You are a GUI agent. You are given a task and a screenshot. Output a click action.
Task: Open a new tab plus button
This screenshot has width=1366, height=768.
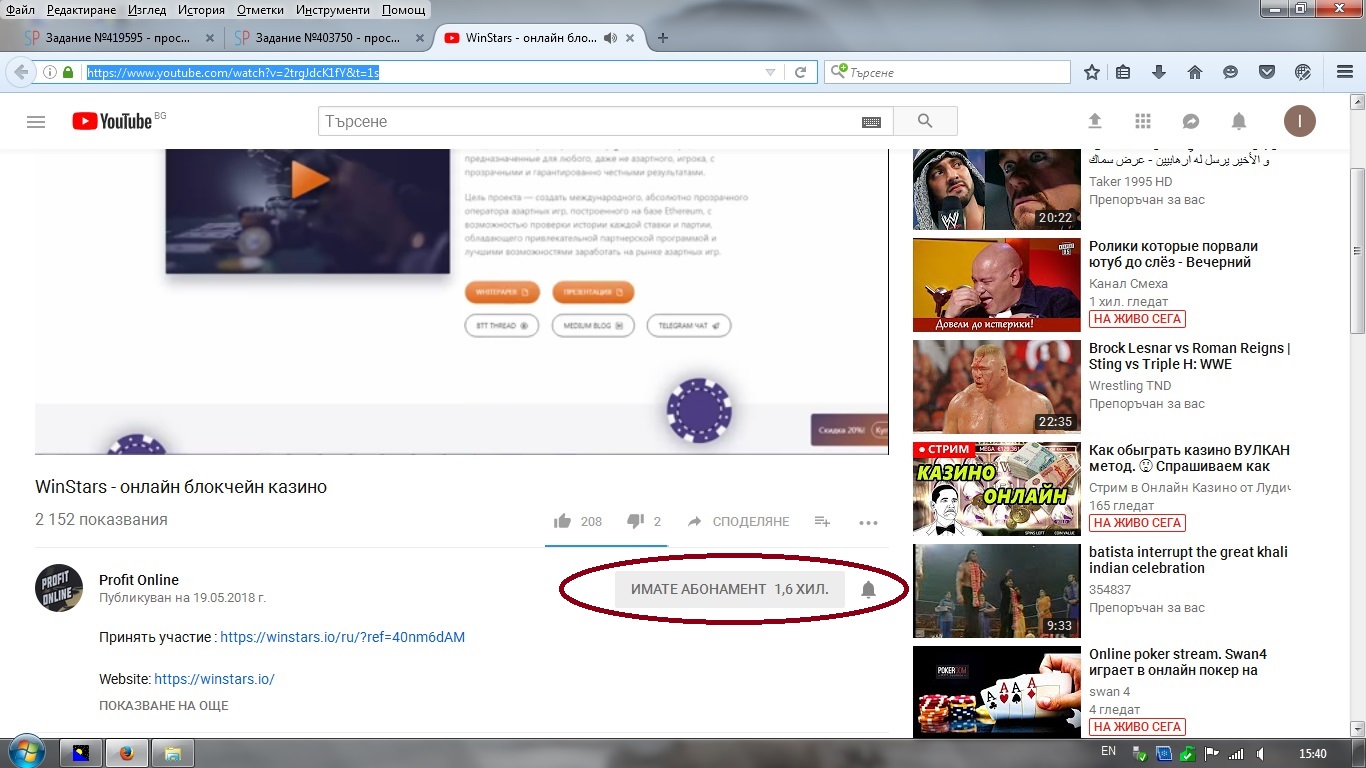tap(662, 38)
